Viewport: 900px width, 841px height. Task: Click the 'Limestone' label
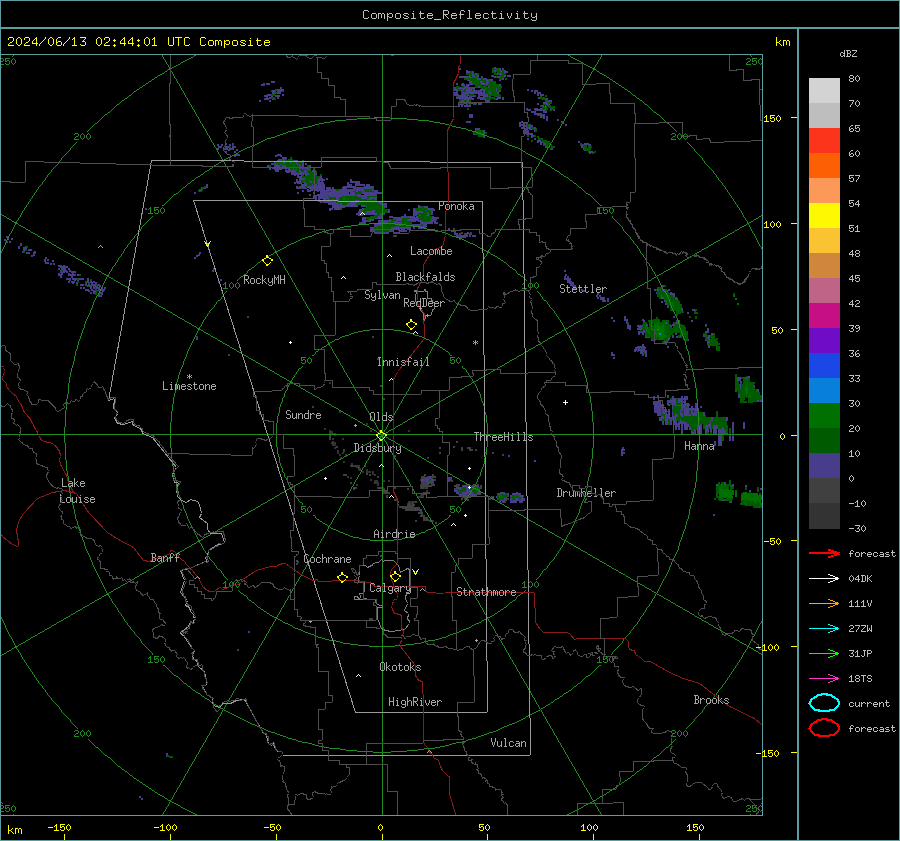189,386
